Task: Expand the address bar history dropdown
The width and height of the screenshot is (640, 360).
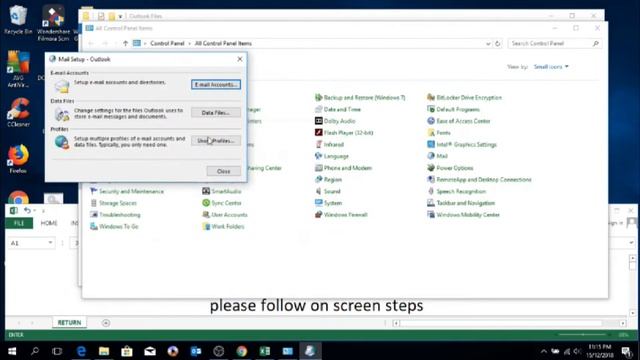Action: (x=488, y=43)
